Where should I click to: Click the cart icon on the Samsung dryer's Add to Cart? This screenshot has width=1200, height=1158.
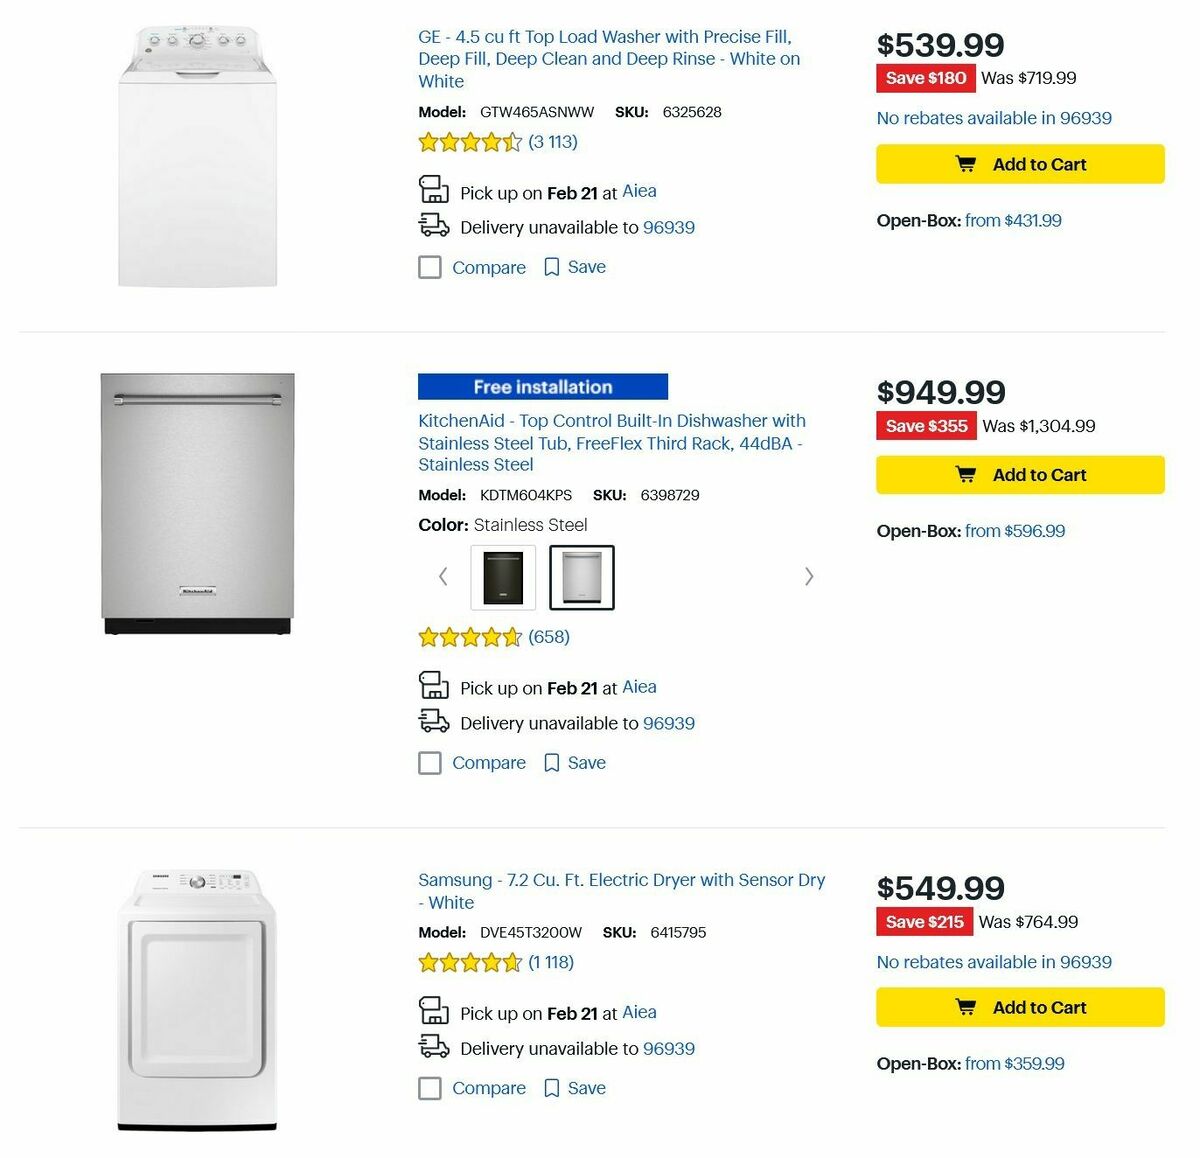coord(966,1007)
